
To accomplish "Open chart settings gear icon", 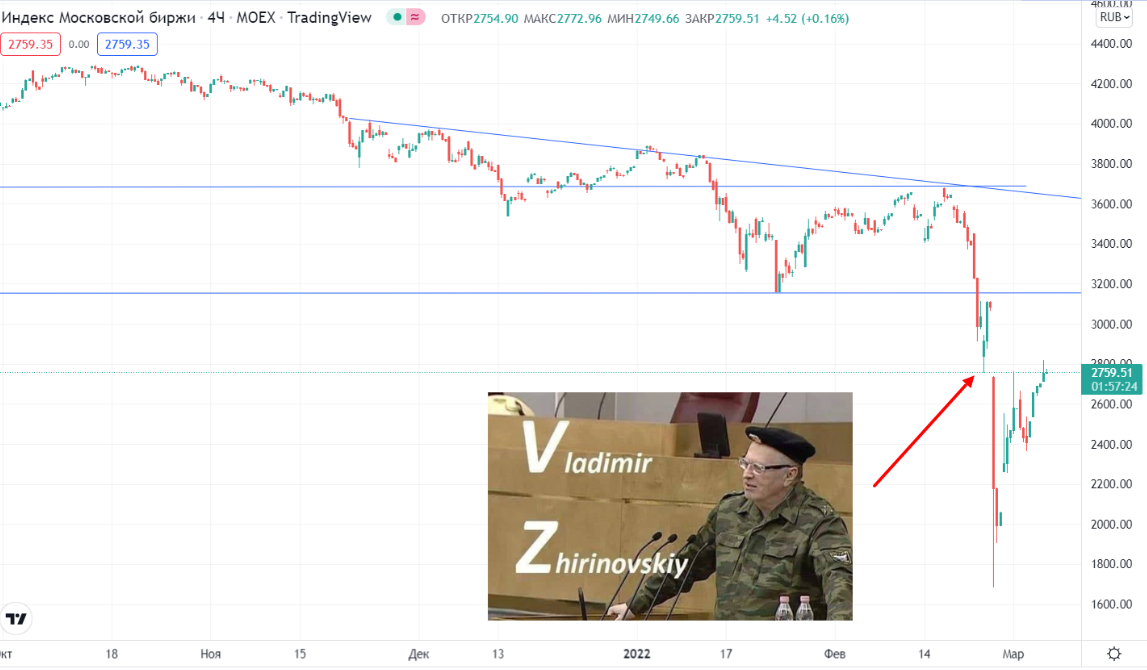I will pyautogui.click(x=1114, y=654).
